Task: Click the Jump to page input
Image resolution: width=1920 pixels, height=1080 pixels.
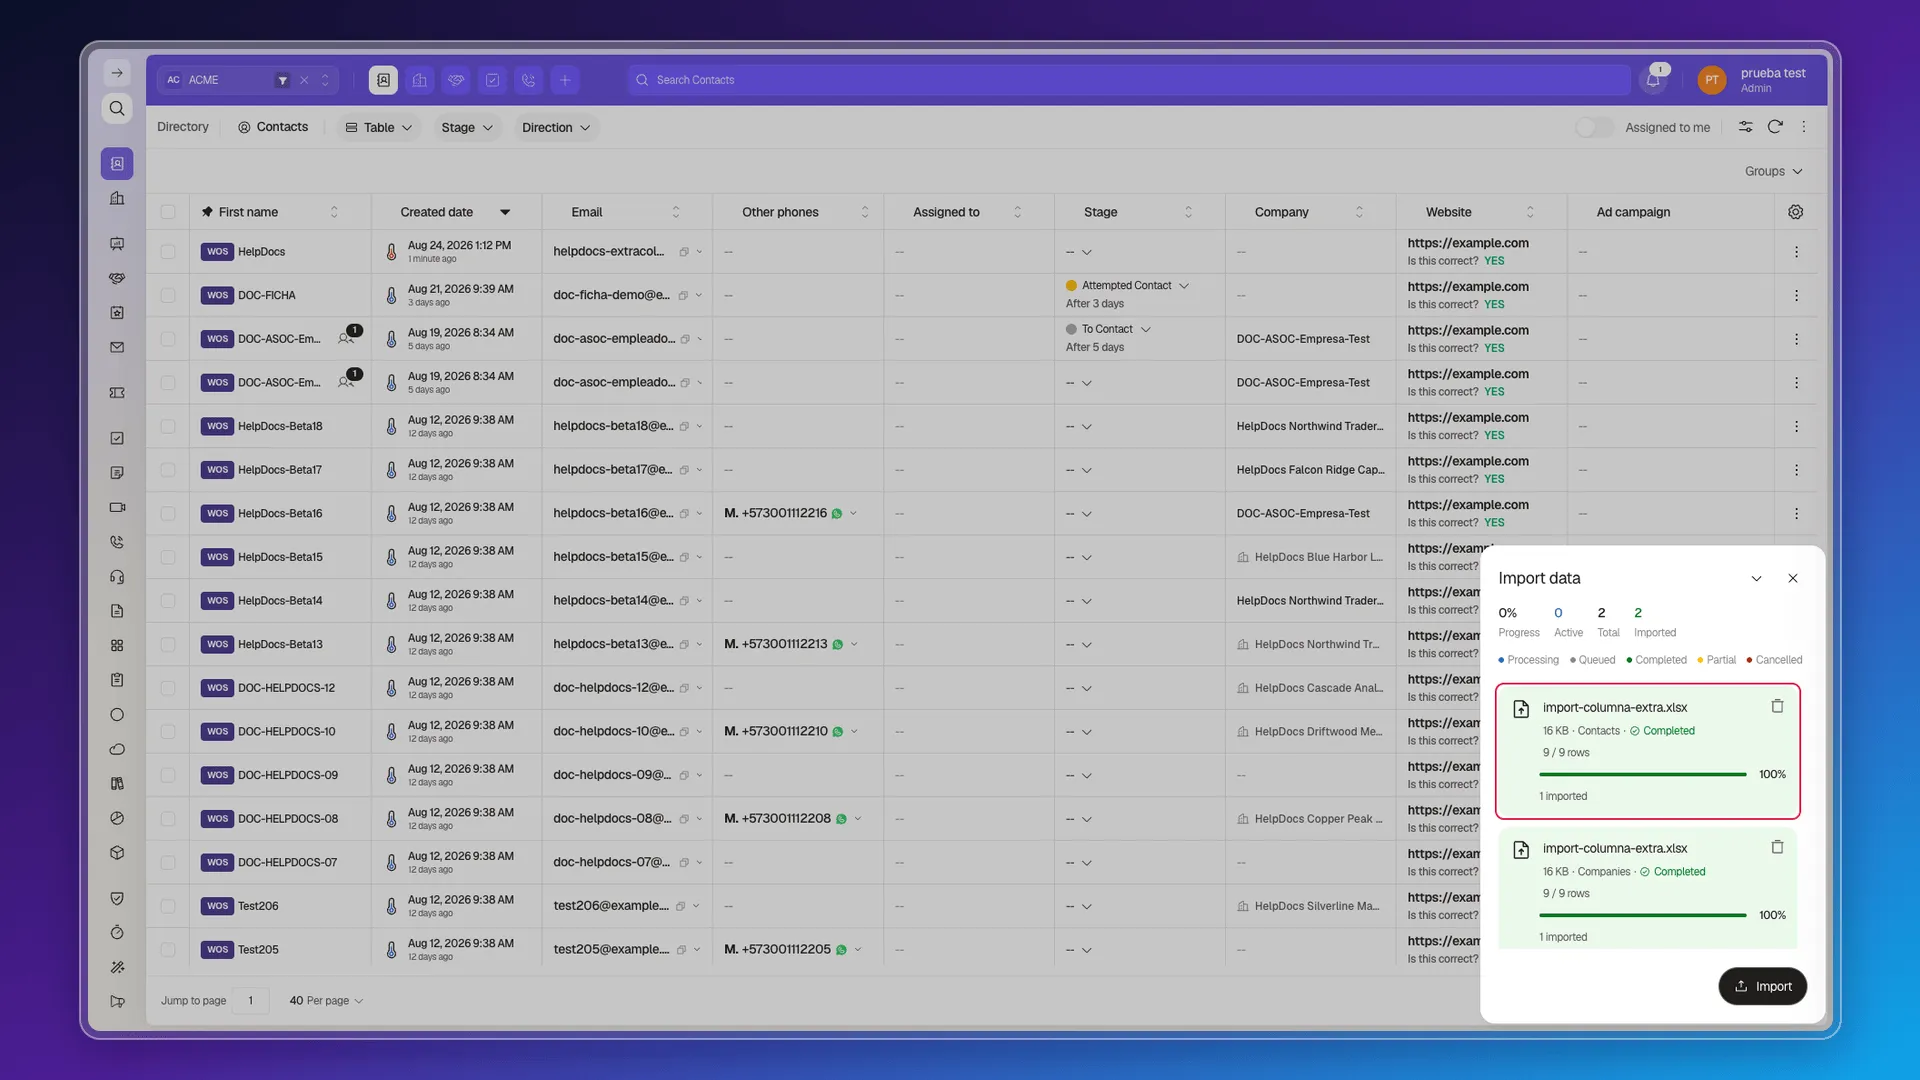Action: [x=250, y=1001]
